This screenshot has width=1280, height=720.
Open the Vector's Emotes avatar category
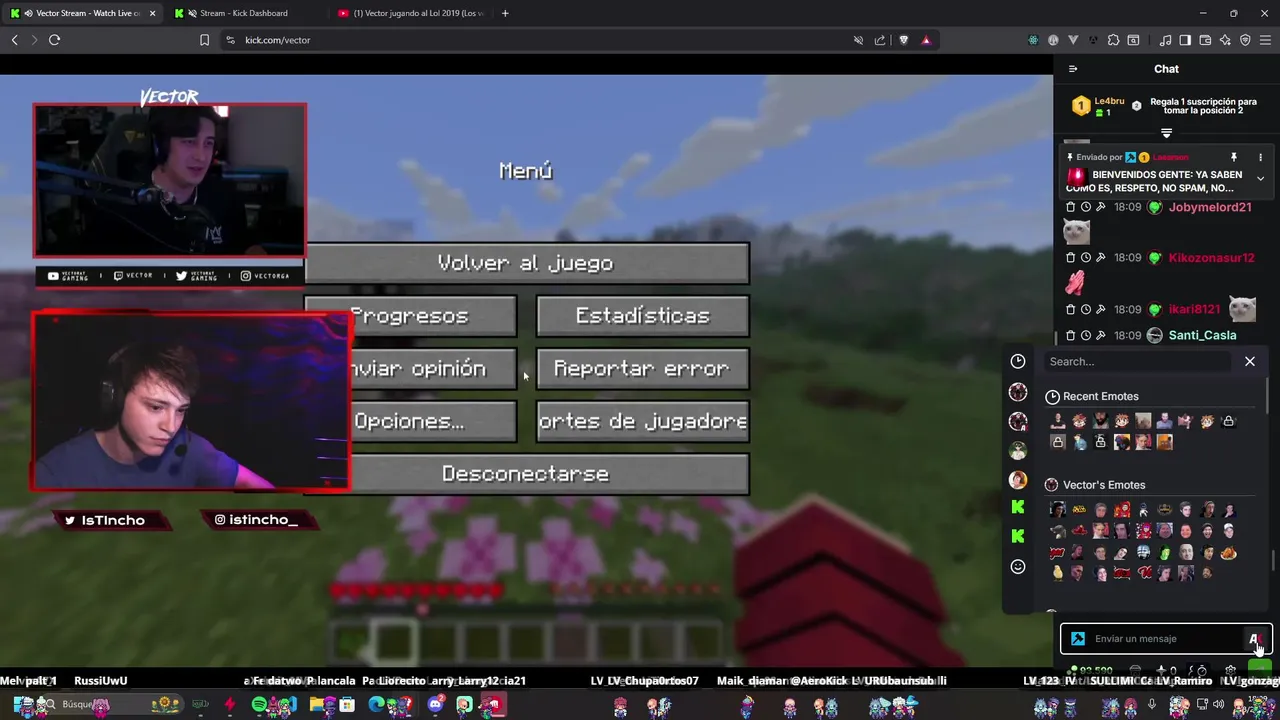click(x=1018, y=391)
